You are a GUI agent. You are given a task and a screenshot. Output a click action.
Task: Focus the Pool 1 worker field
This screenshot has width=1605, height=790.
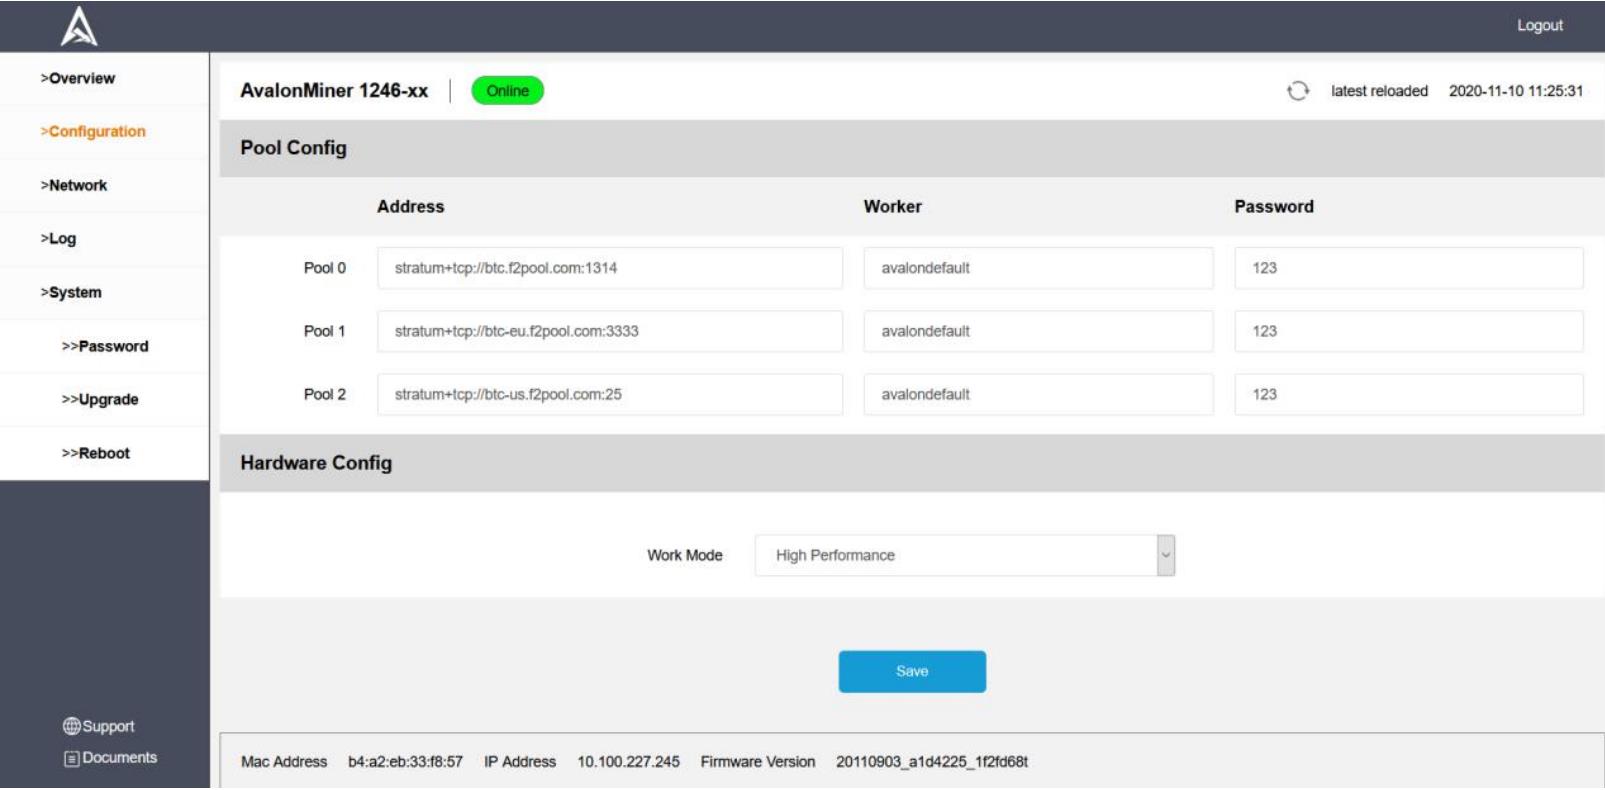pyautogui.click(x=1037, y=331)
